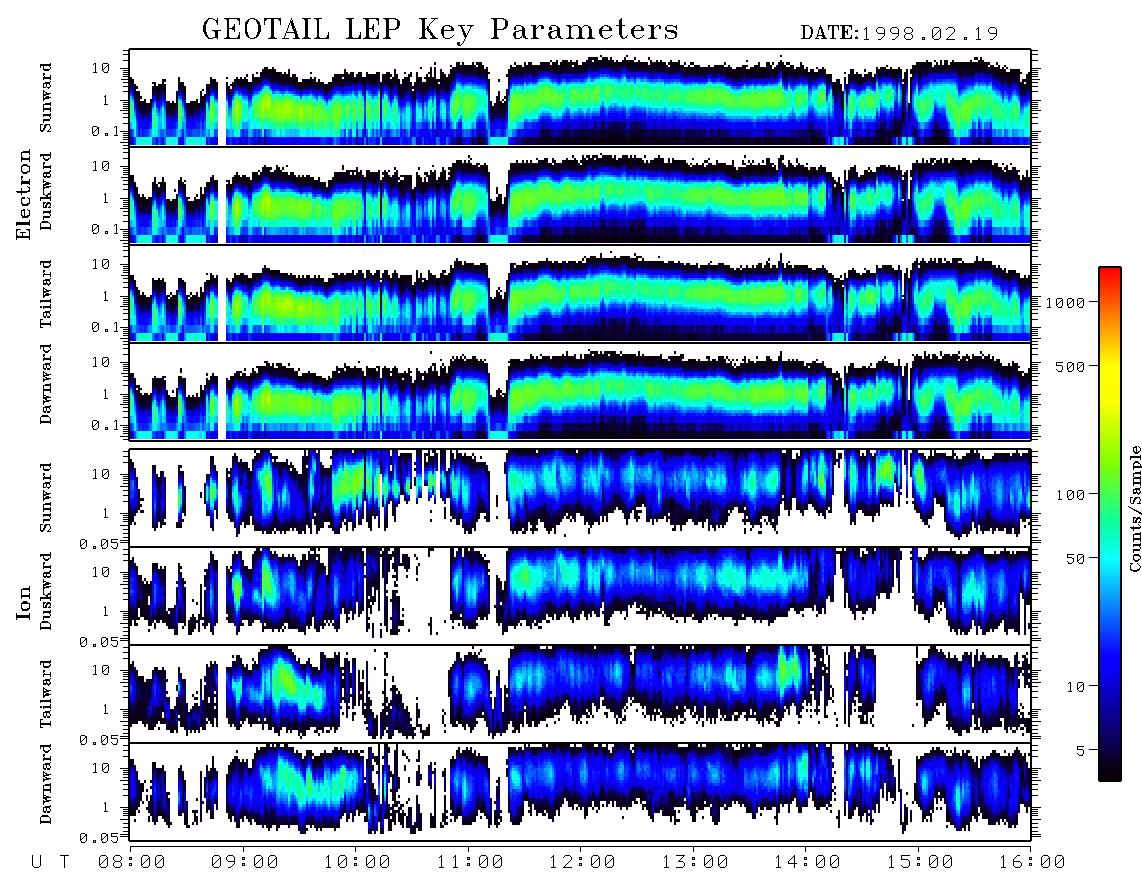
Task: Select the Electron Tailward panel label
Action: [x=46, y=293]
